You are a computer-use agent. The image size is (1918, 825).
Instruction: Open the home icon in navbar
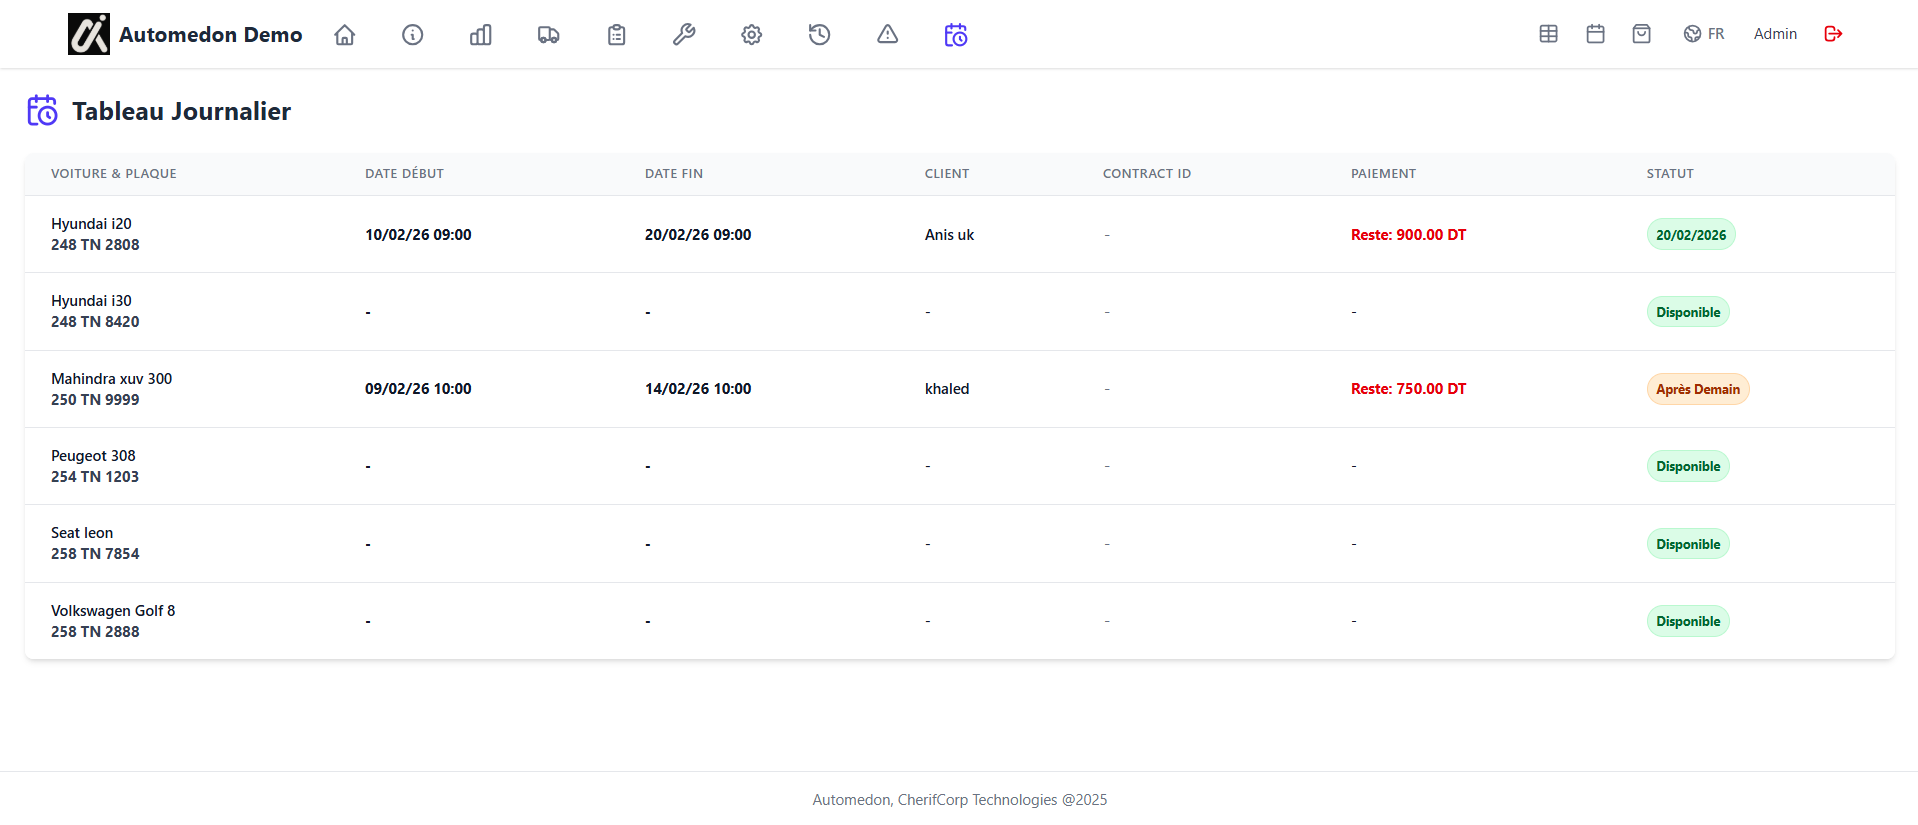click(x=345, y=35)
